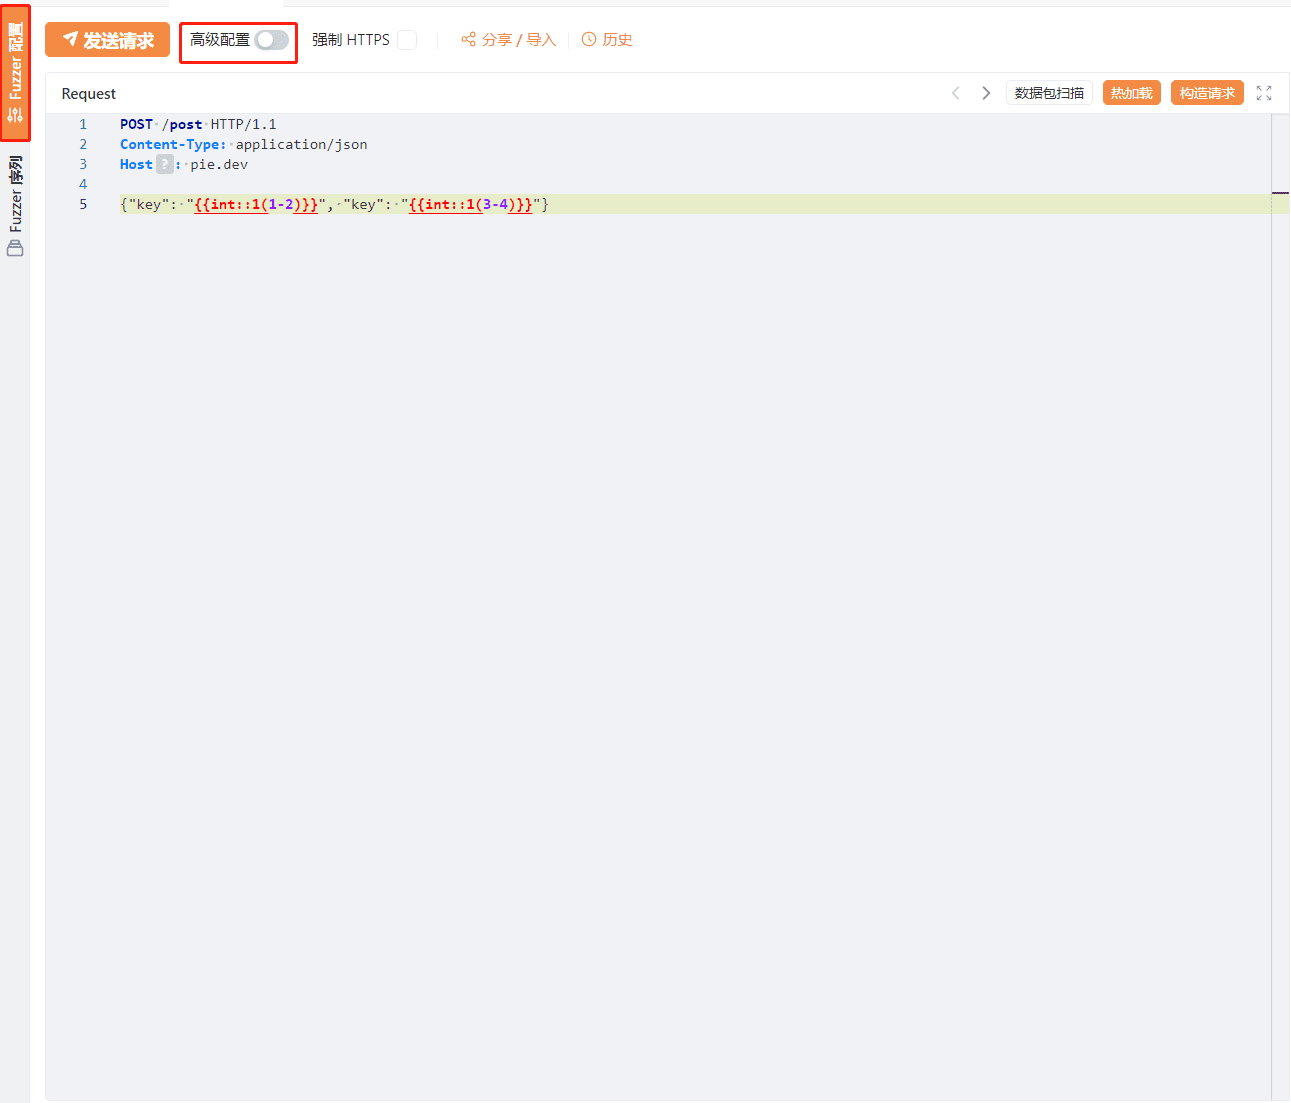The width and height of the screenshot is (1291, 1103).
Task: Click the 数据包扫描 button
Action: tap(1049, 93)
